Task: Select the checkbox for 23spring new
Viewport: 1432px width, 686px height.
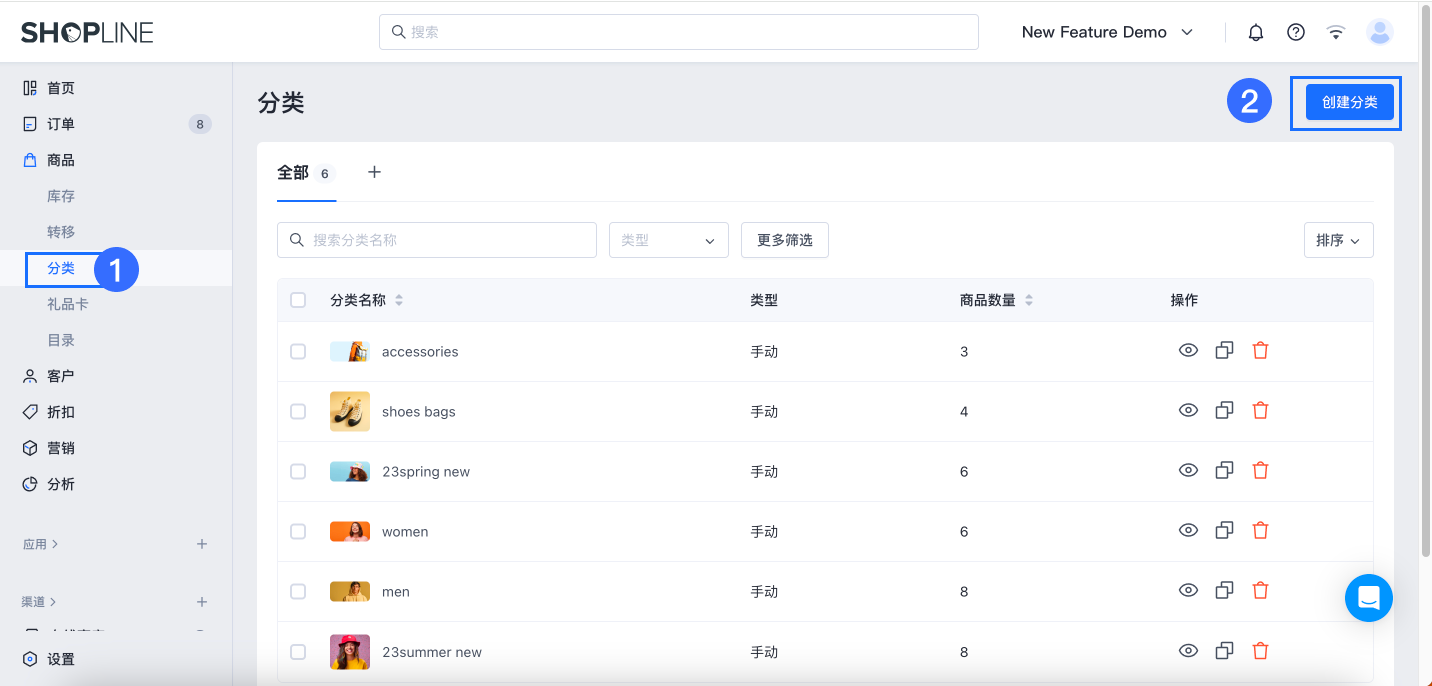Action: click(298, 471)
